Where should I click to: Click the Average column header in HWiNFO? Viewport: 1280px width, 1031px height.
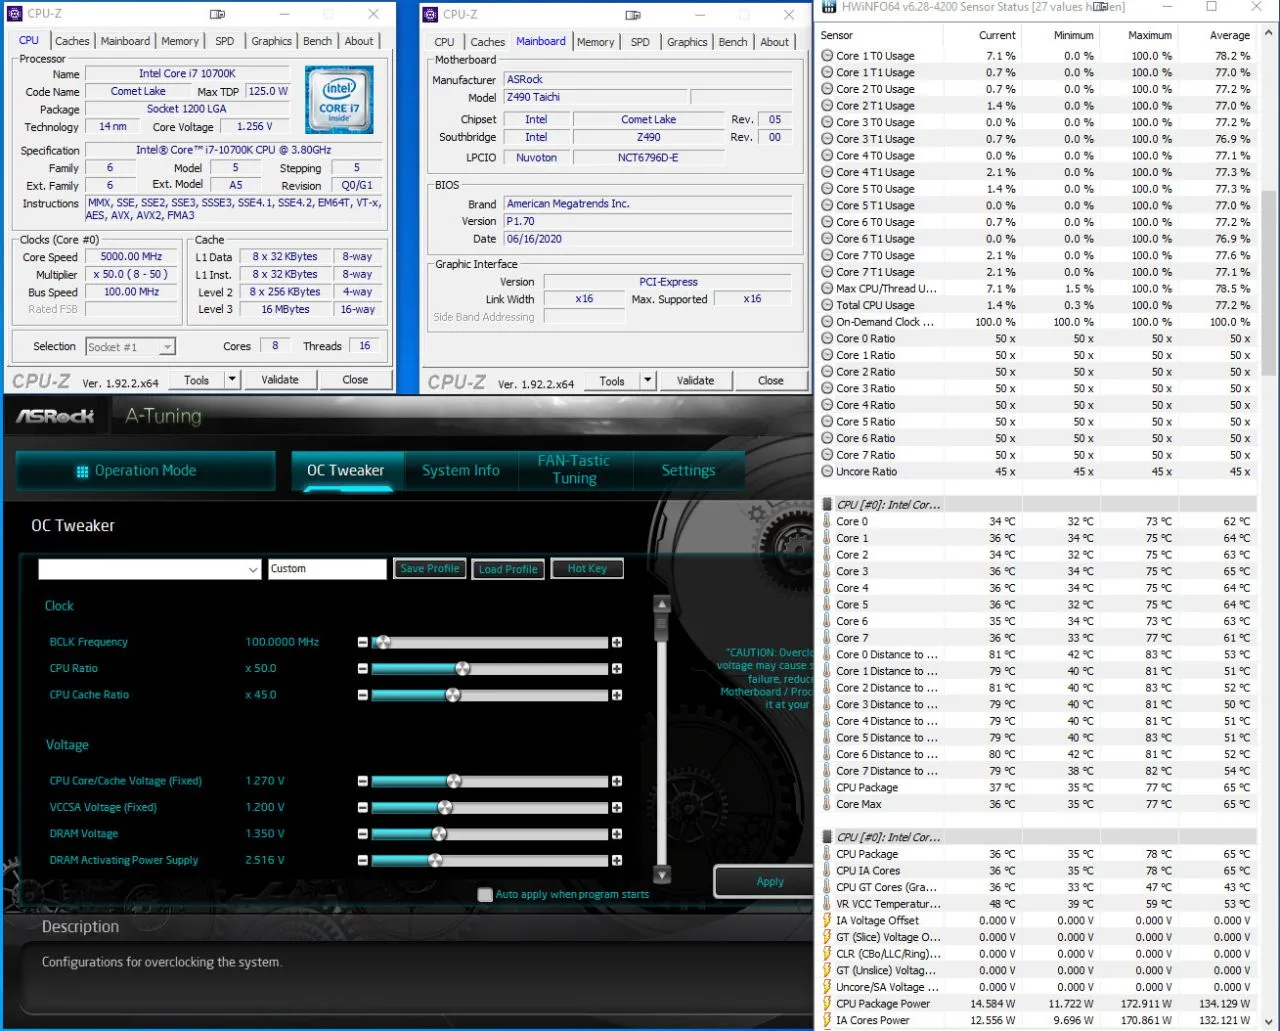pos(1229,35)
